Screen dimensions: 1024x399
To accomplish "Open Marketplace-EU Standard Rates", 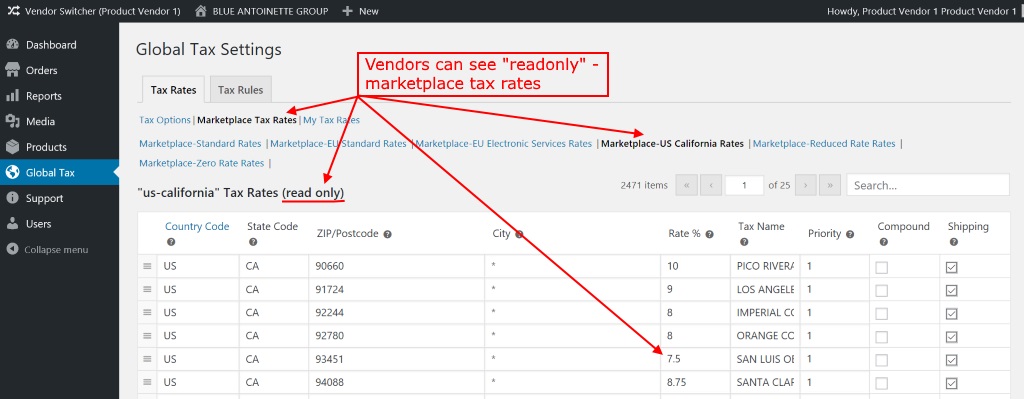I will click(x=338, y=144).
